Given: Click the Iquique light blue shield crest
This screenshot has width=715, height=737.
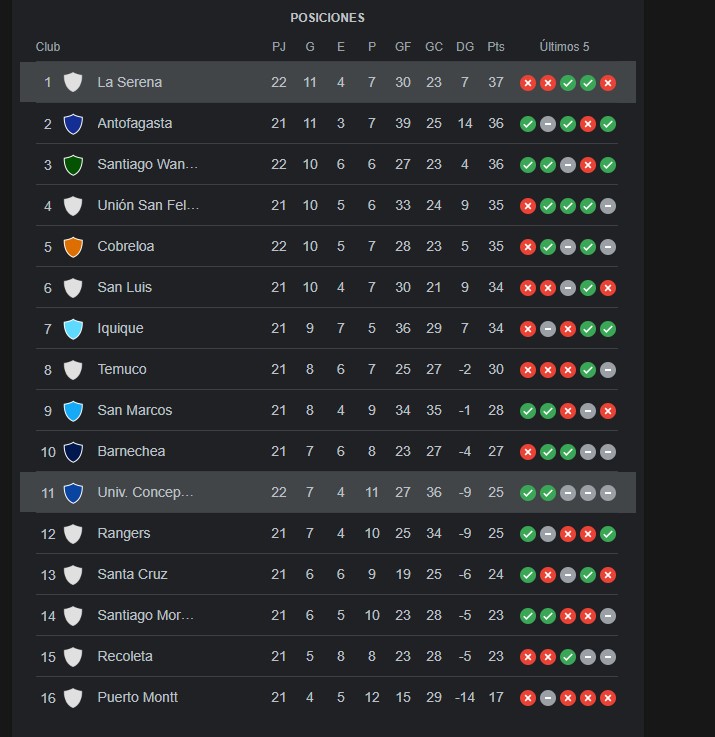Looking at the screenshot, I should coord(73,329).
